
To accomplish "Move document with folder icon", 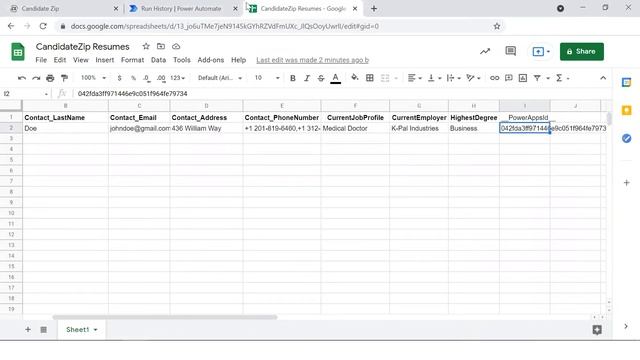I will click(161, 46).
